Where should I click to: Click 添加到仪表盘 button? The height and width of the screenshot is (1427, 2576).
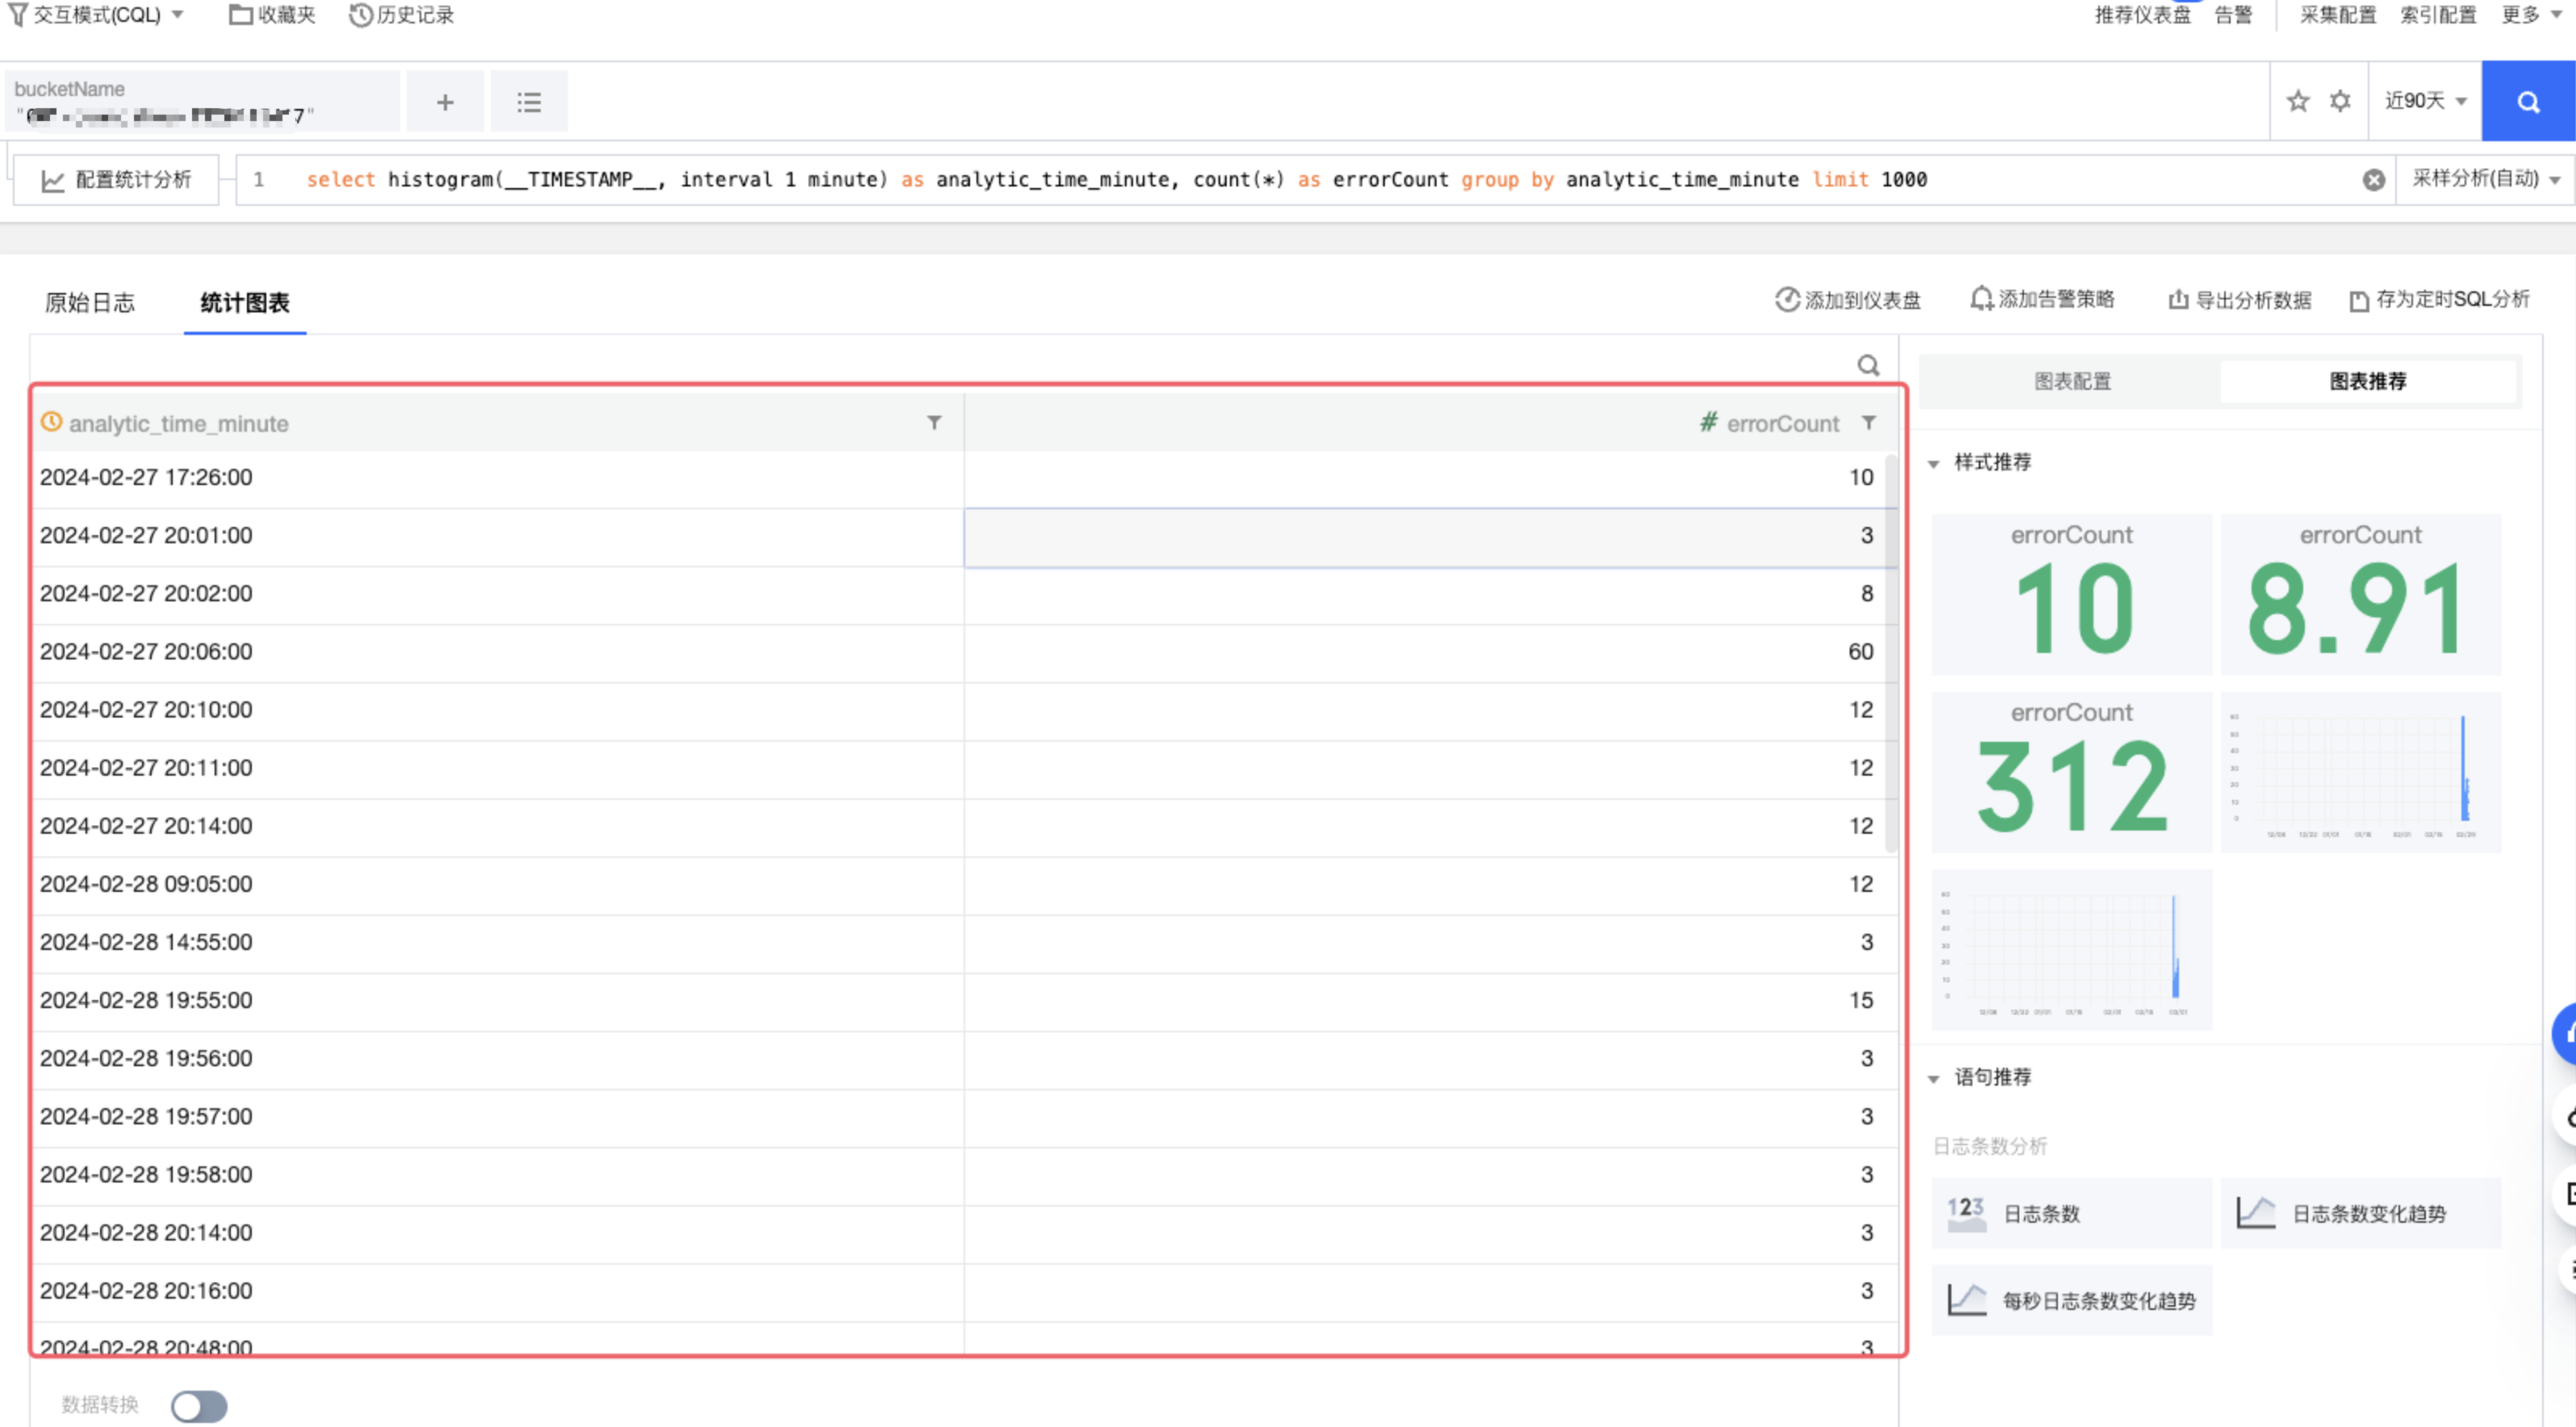coord(1847,300)
